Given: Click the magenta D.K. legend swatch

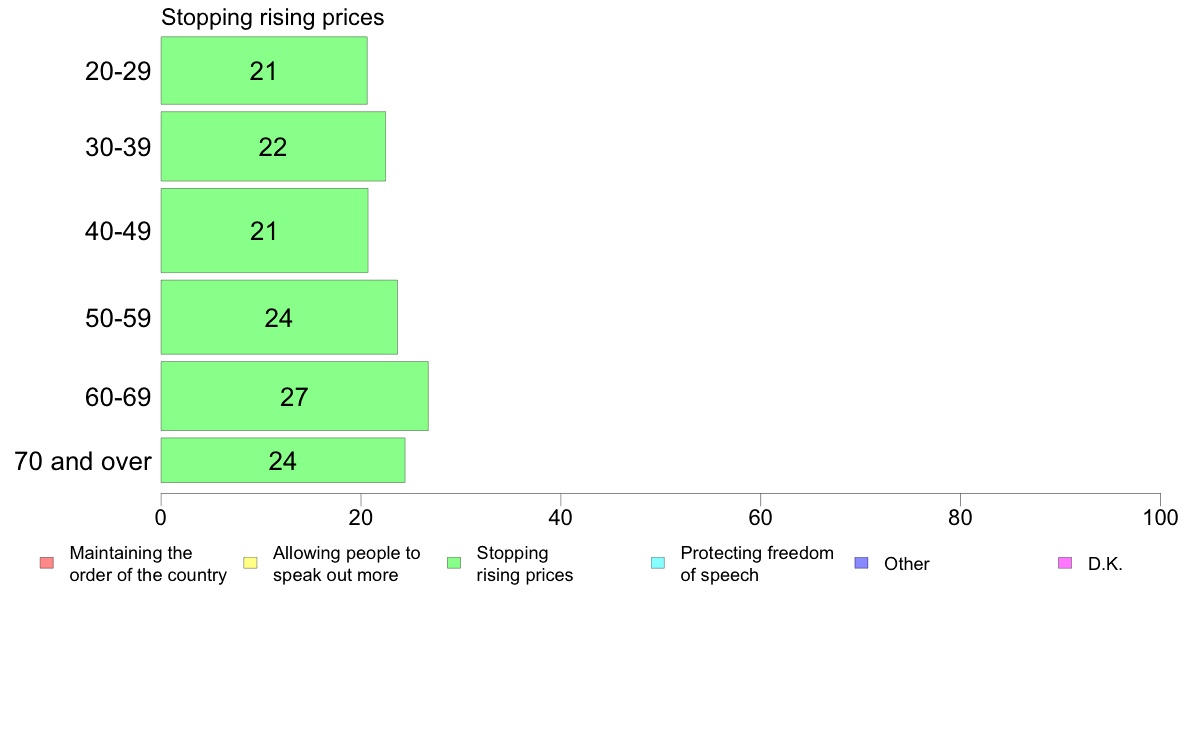Looking at the screenshot, I should click(1065, 563).
